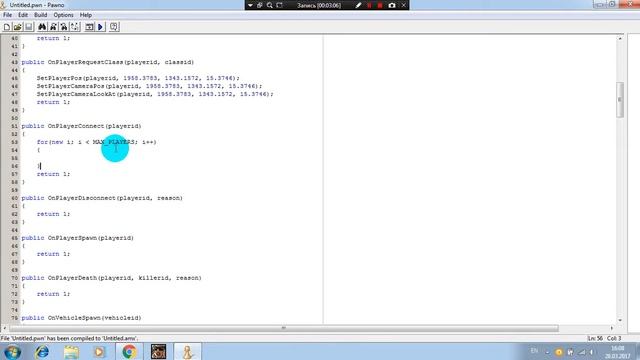Screen dimensions: 640x360
Task: Click the horizontal scrollbar right arrow
Action: click(611, 328)
